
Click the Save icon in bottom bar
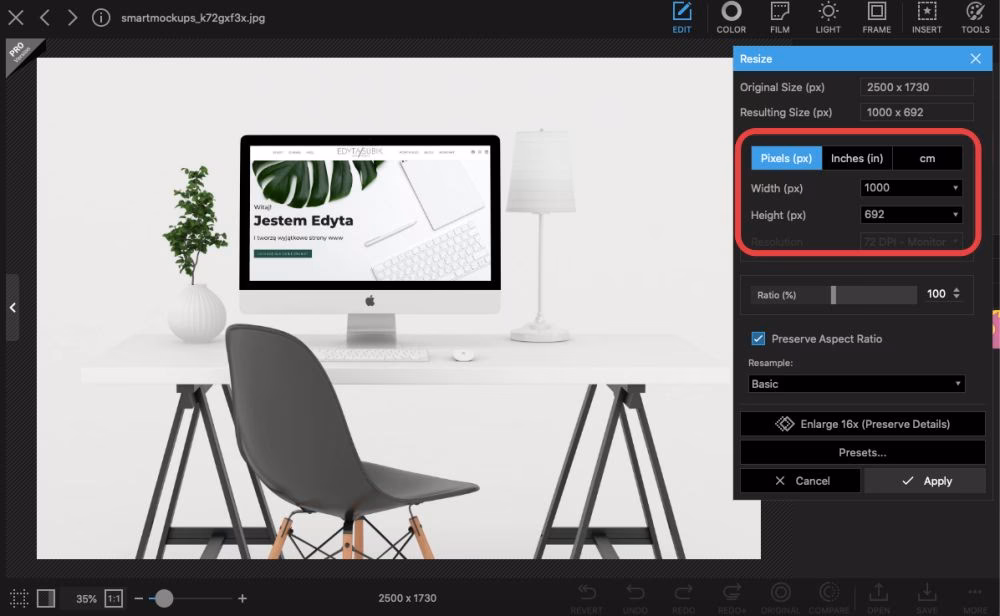(927, 596)
